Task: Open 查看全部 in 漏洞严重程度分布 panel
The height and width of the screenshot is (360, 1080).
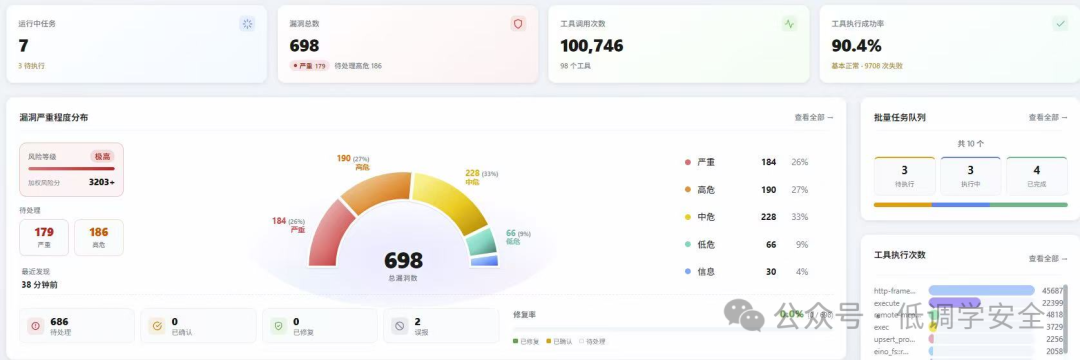Action: [813, 118]
